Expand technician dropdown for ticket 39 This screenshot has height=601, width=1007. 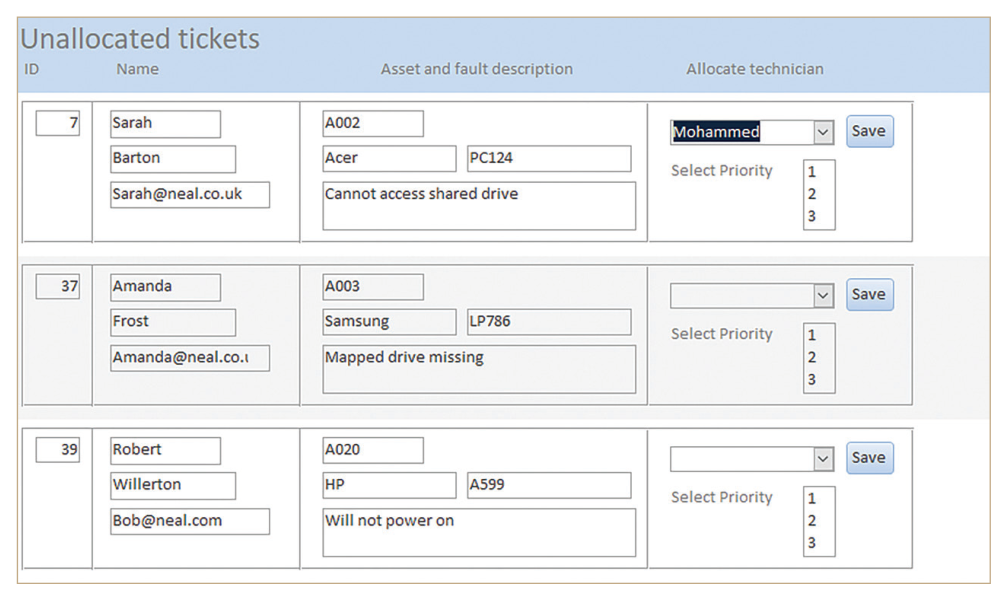pyautogui.click(x=823, y=459)
